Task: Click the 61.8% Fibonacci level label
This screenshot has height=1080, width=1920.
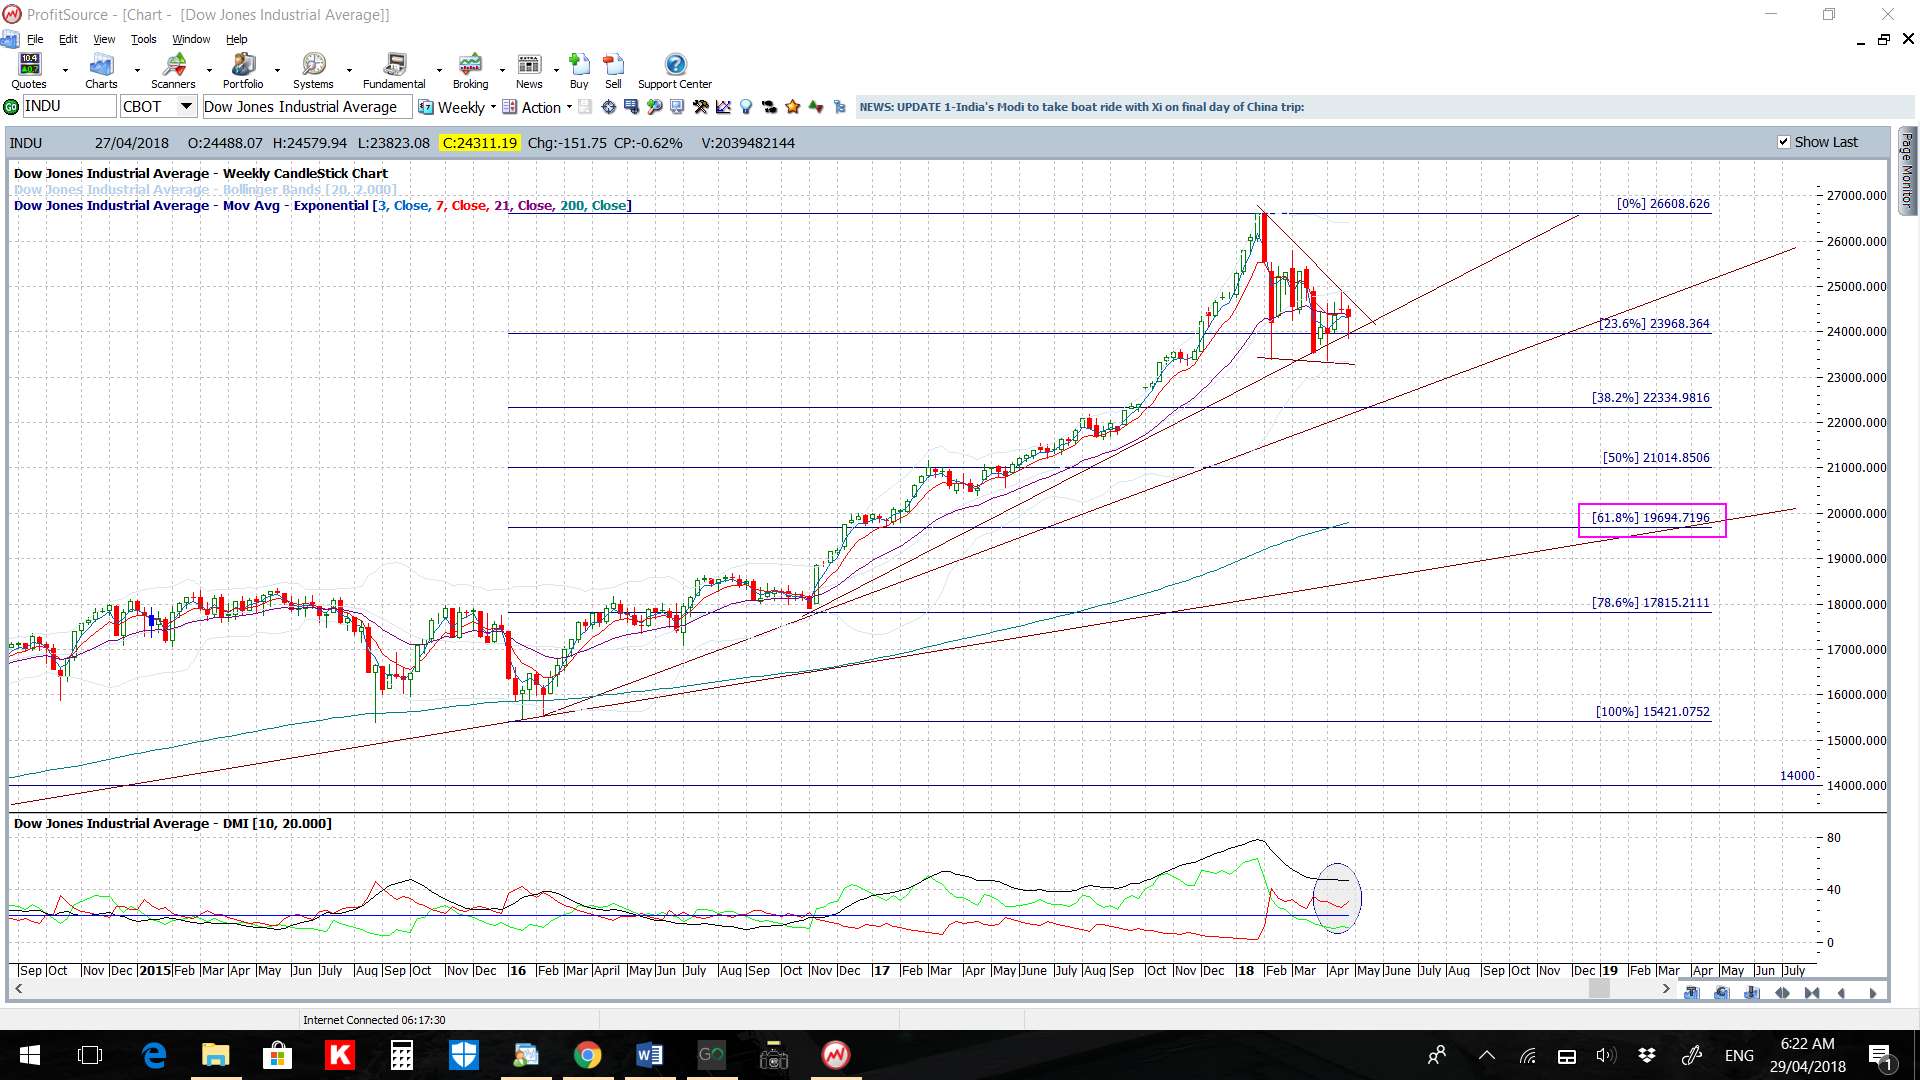Action: pyautogui.click(x=1651, y=518)
